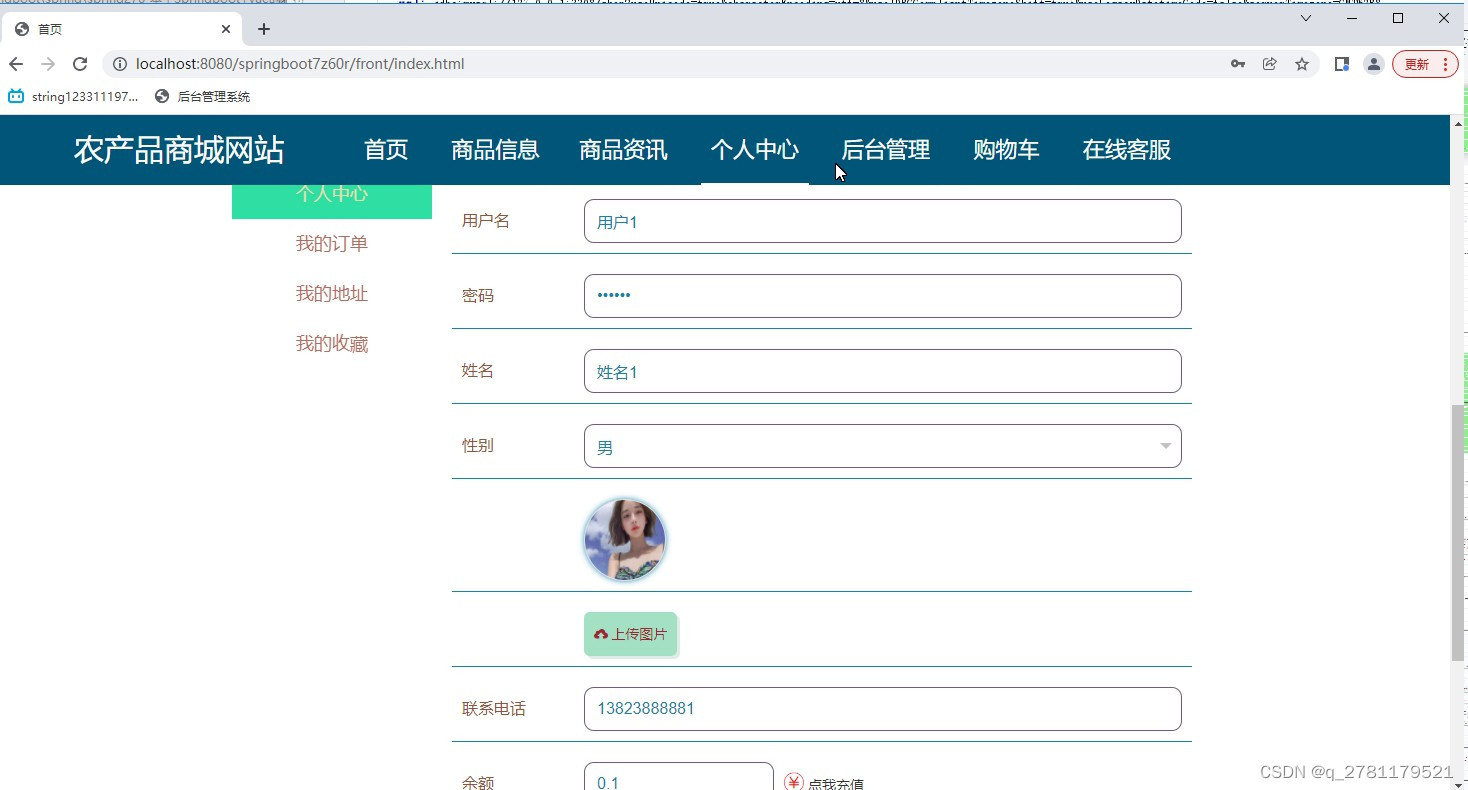
Task: Open 我的订单 in the sidebar
Action: (x=332, y=244)
